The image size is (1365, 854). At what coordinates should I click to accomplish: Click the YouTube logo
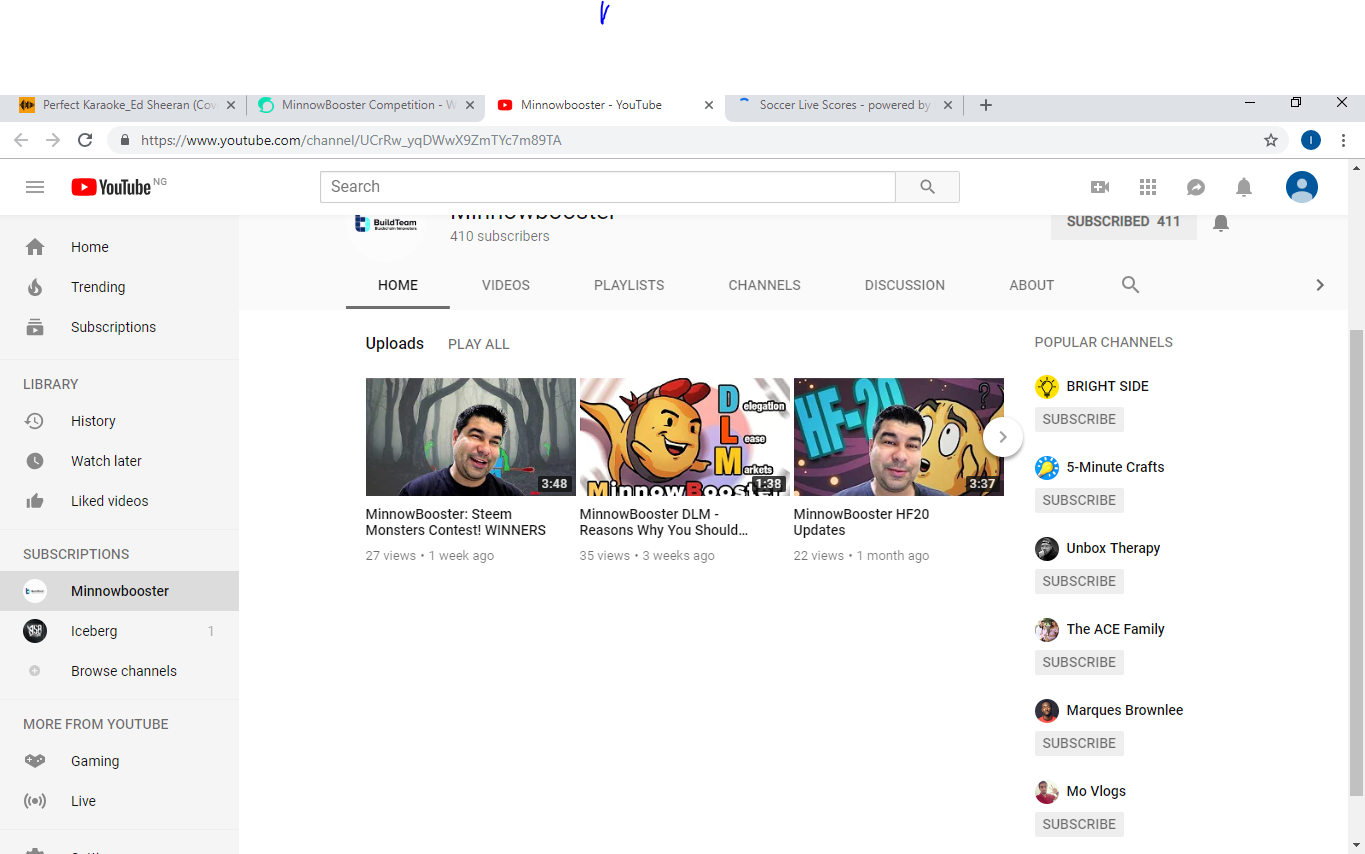[x=111, y=187]
